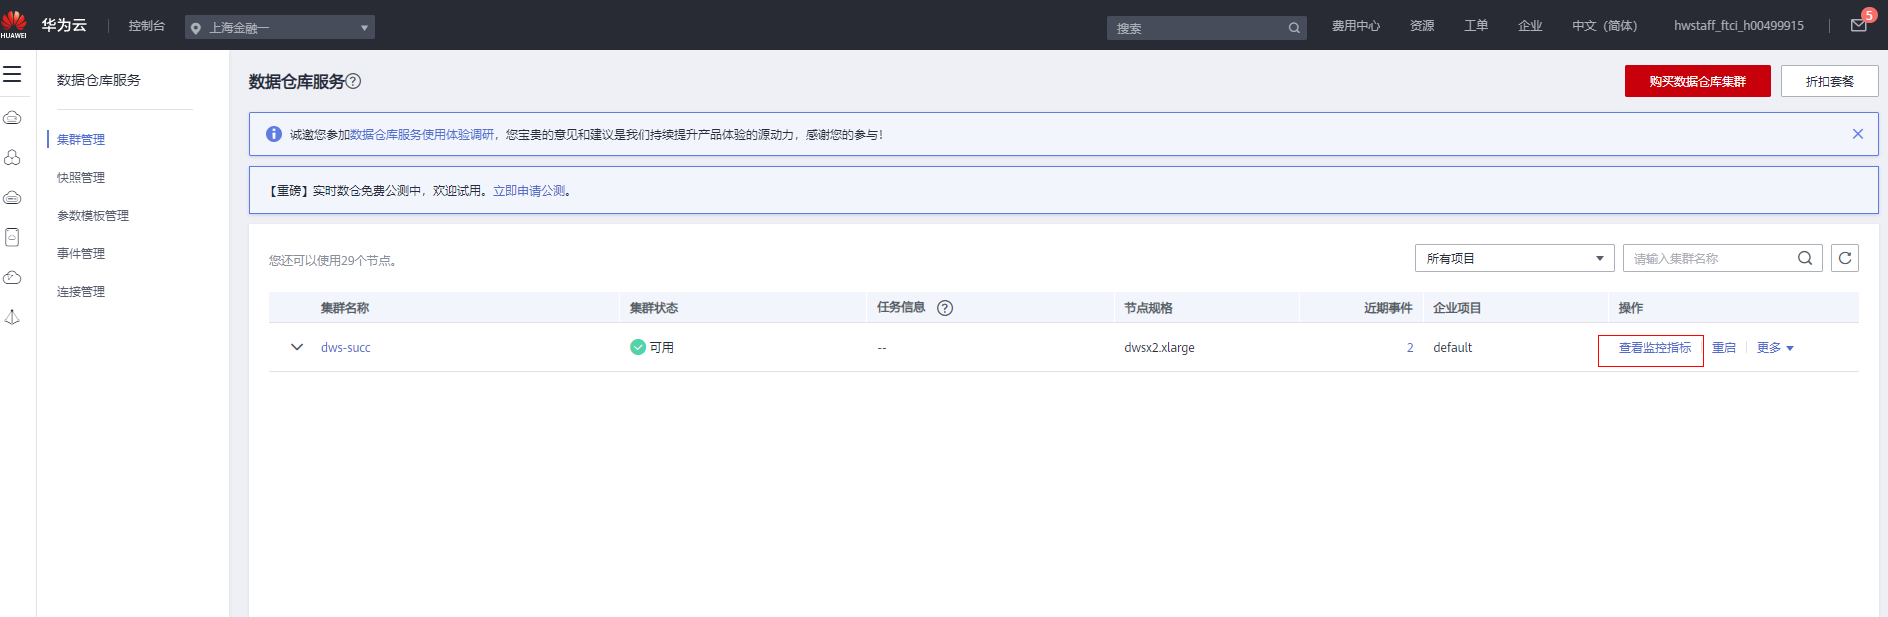Click the 购买数据仓库集群 button
Image resolution: width=1888 pixels, height=617 pixels.
[x=1697, y=81]
